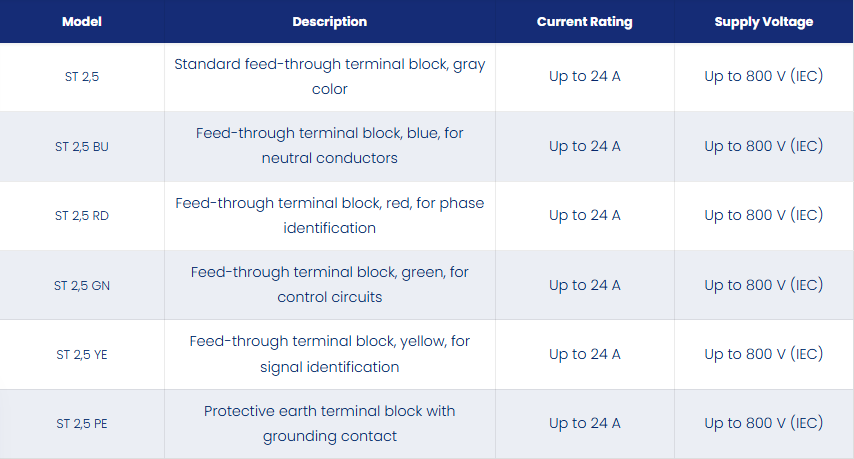Viewport: 854px width, 459px height.
Task: Click the current rating for ST 2,5 BU
Action: [x=584, y=146]
